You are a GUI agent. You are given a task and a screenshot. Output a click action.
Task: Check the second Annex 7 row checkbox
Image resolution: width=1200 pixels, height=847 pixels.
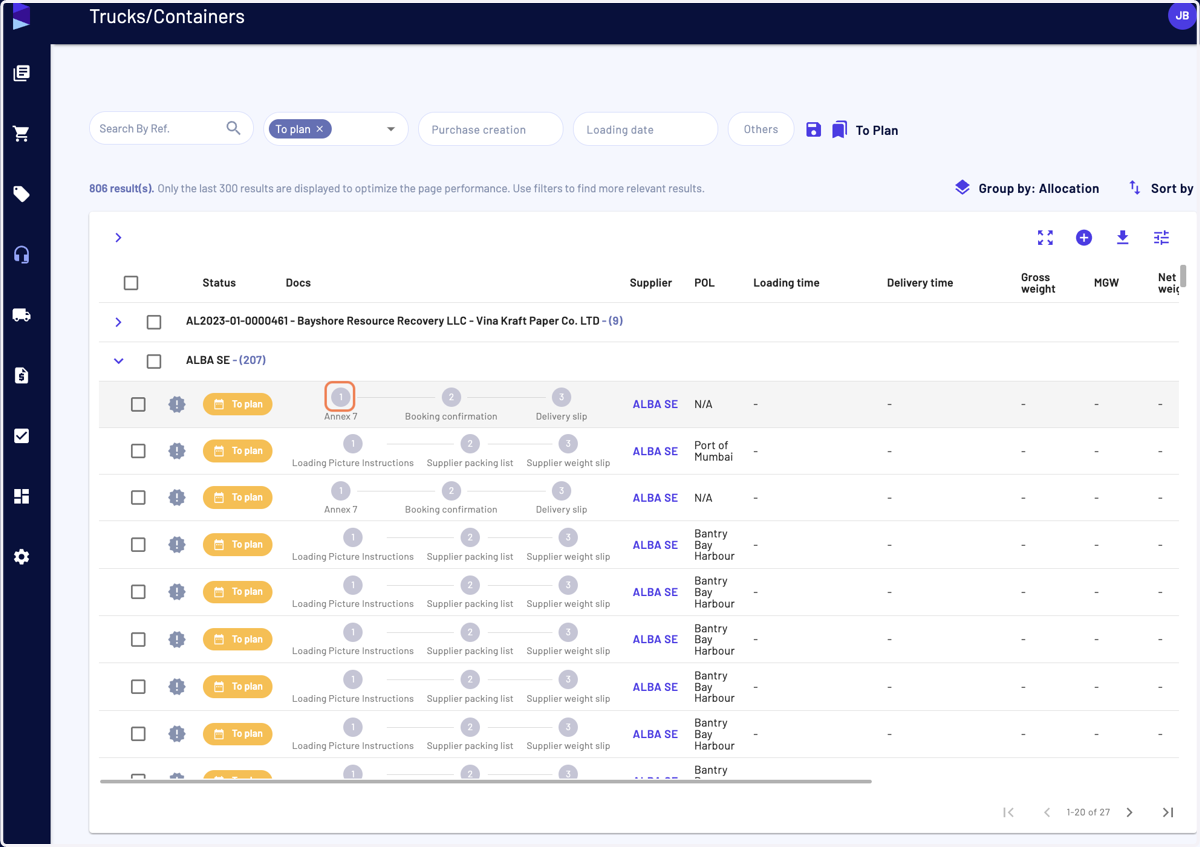(x=138, y=498)
